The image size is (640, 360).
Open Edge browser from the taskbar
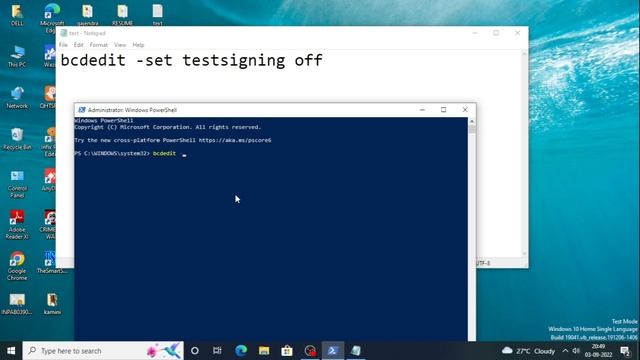point(241,351)
